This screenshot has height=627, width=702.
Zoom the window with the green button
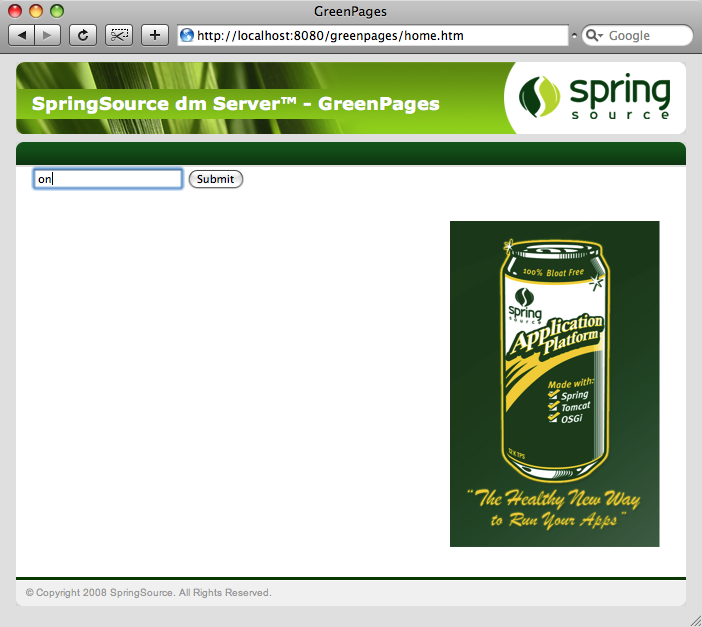pos(57,11)
